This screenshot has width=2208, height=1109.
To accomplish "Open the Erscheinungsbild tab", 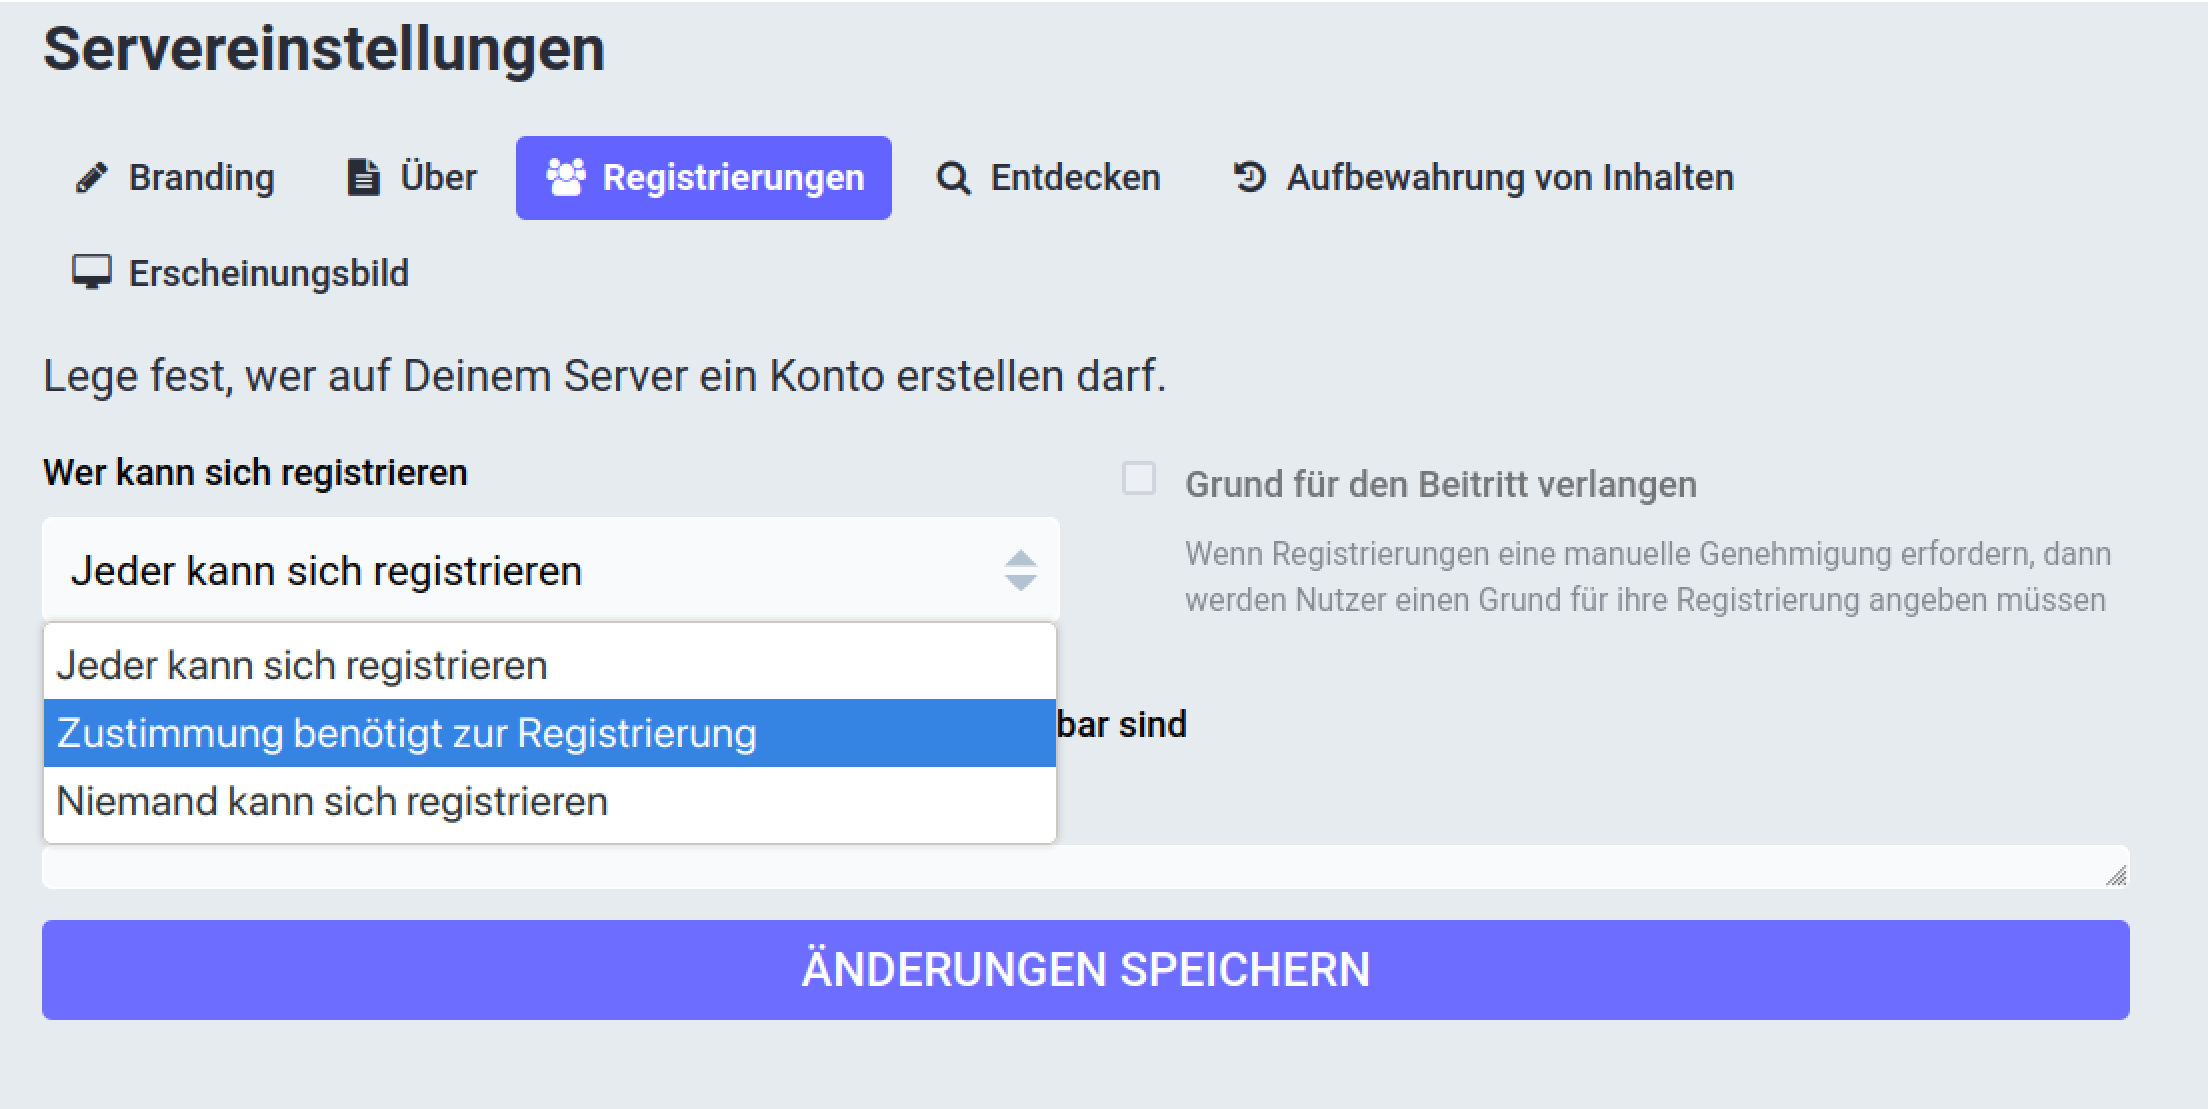I will point(268,273).
